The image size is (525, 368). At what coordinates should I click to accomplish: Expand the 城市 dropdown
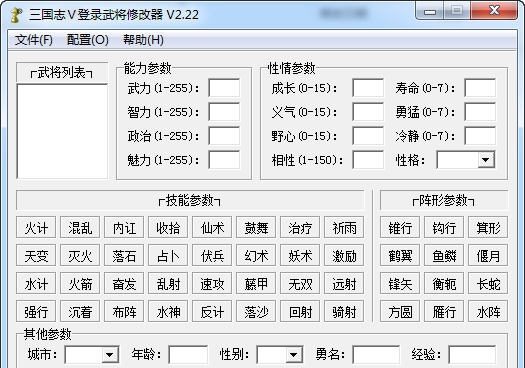coord(92,354)
